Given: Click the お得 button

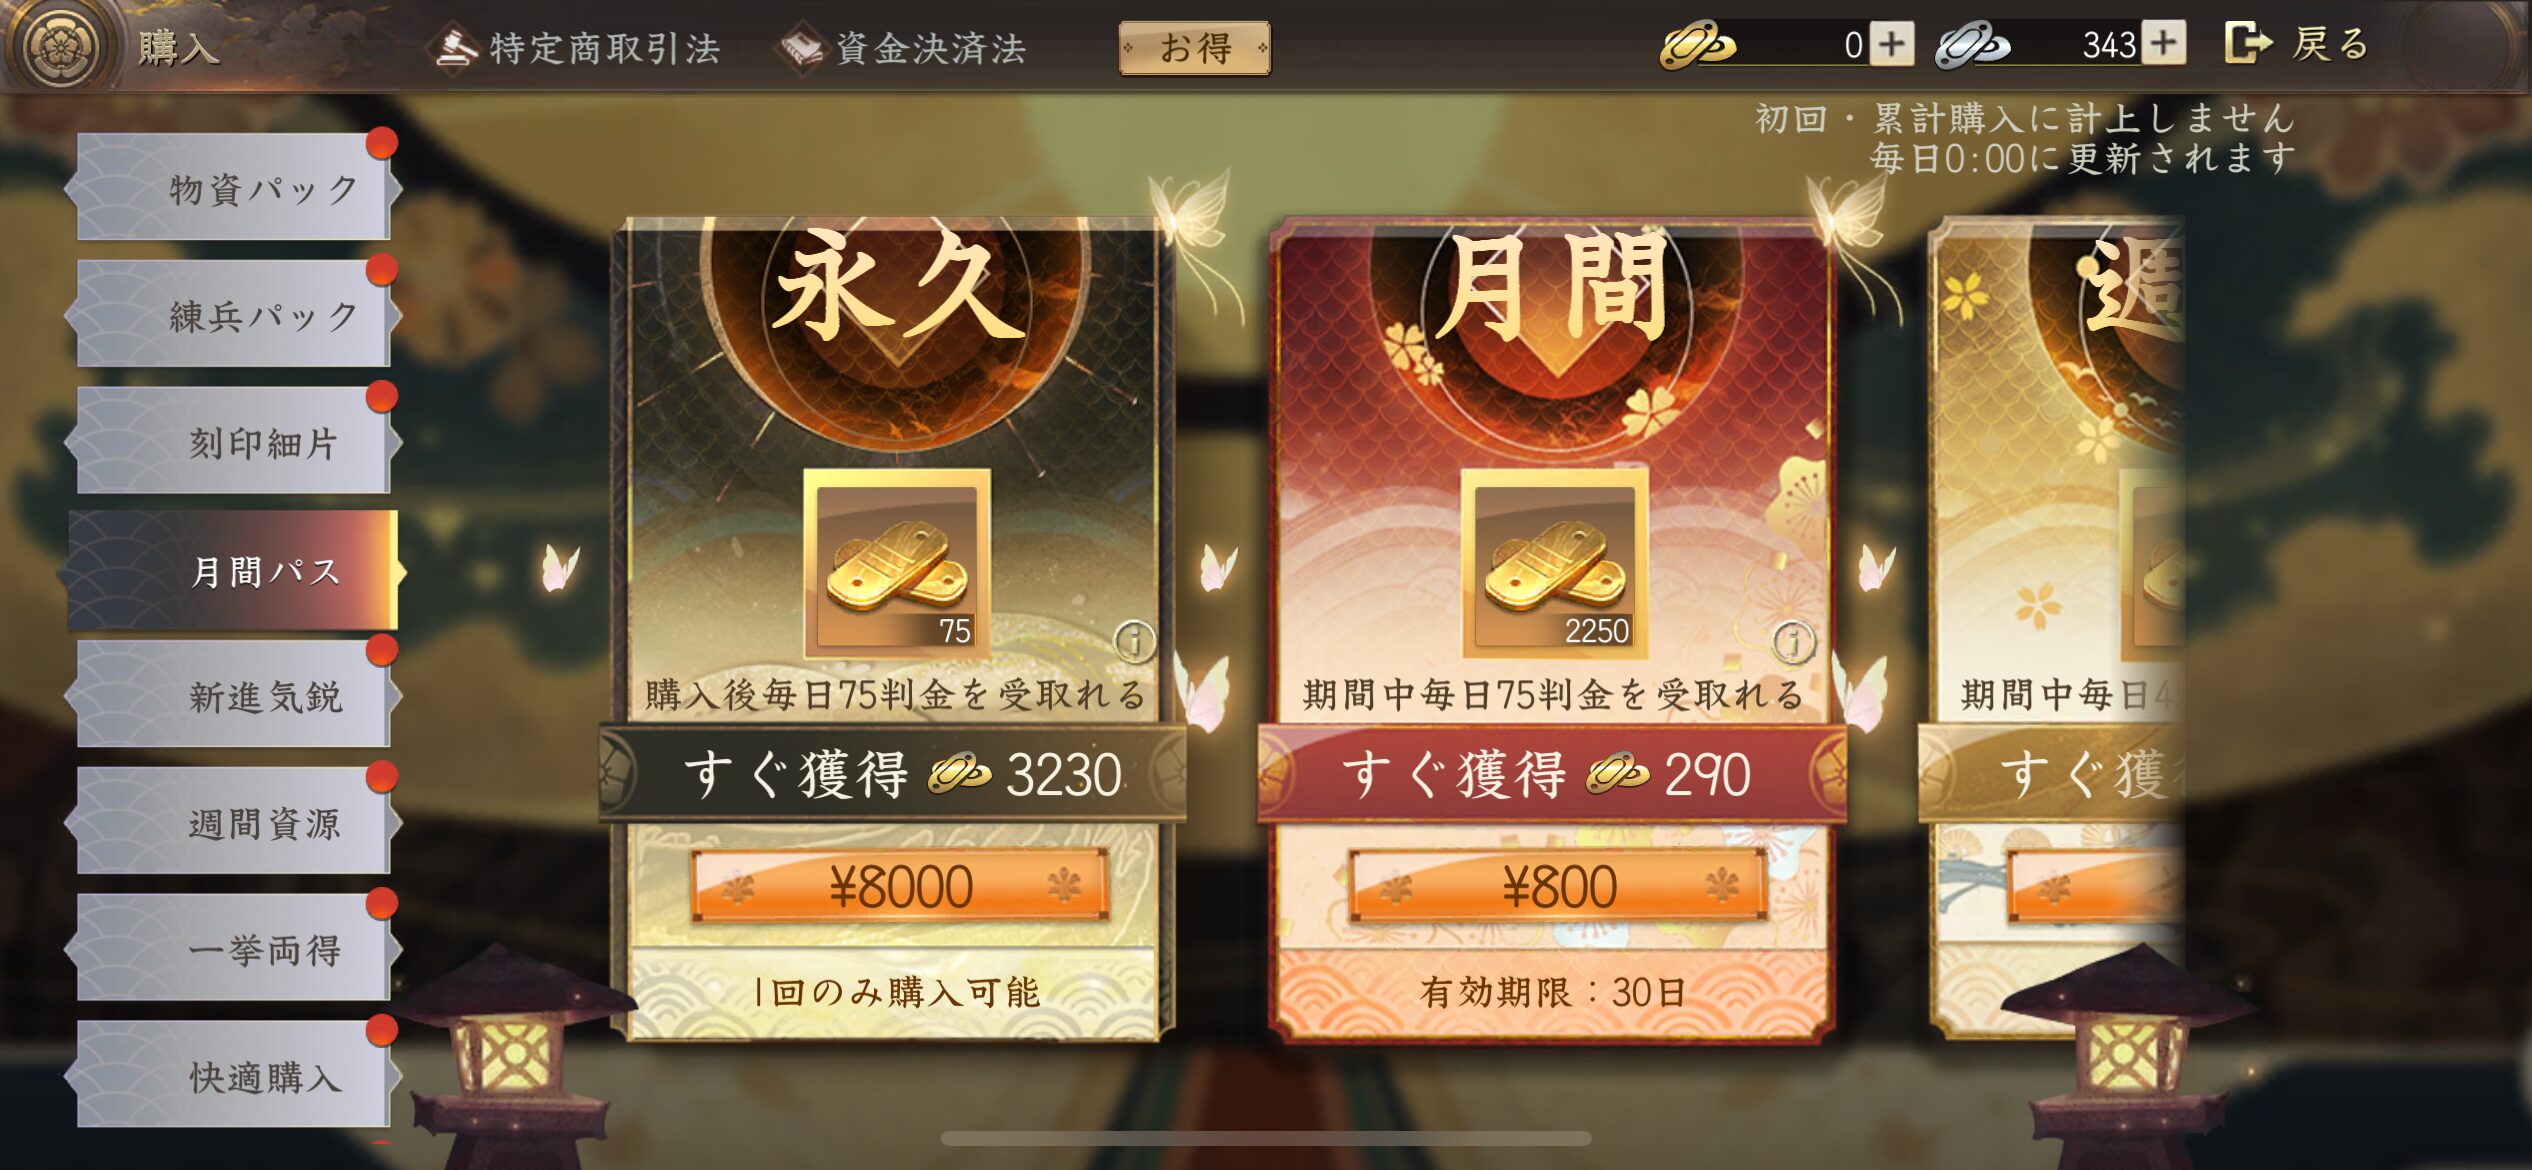Looking at the screenshot, I should [1195, 48].
